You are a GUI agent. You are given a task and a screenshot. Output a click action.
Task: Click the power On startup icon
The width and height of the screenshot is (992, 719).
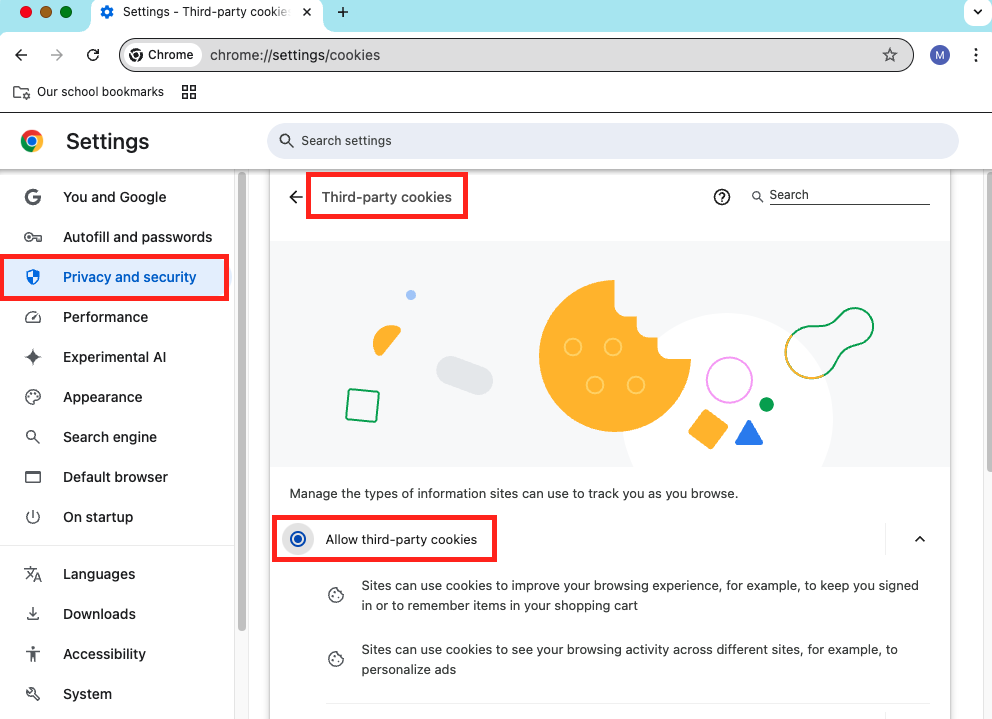(x=33, y=517)
